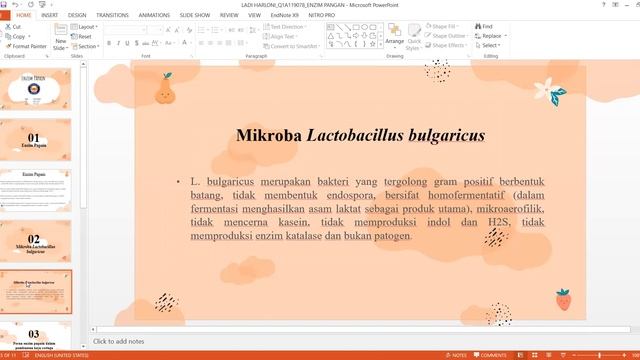Open the DESIGN ribbon tab
The width and height of the screenshot is (640, 360).
pyautogui.click(x=77, y=15)
